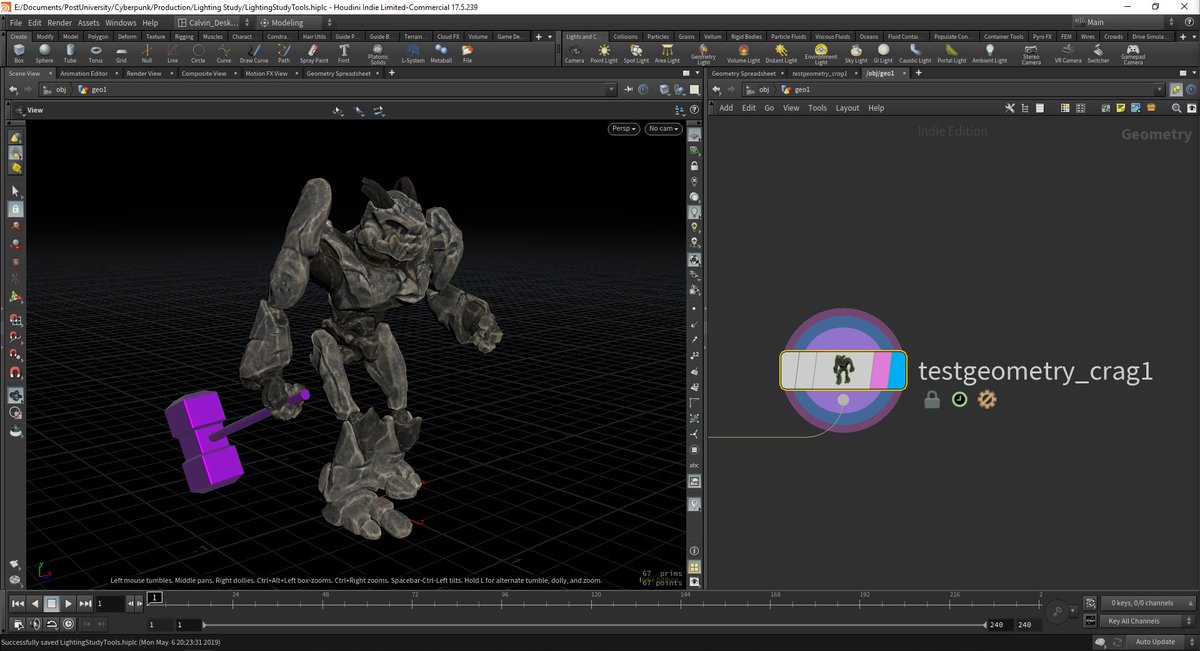
Task: Open the Render menu
Action: pos(60,22)
